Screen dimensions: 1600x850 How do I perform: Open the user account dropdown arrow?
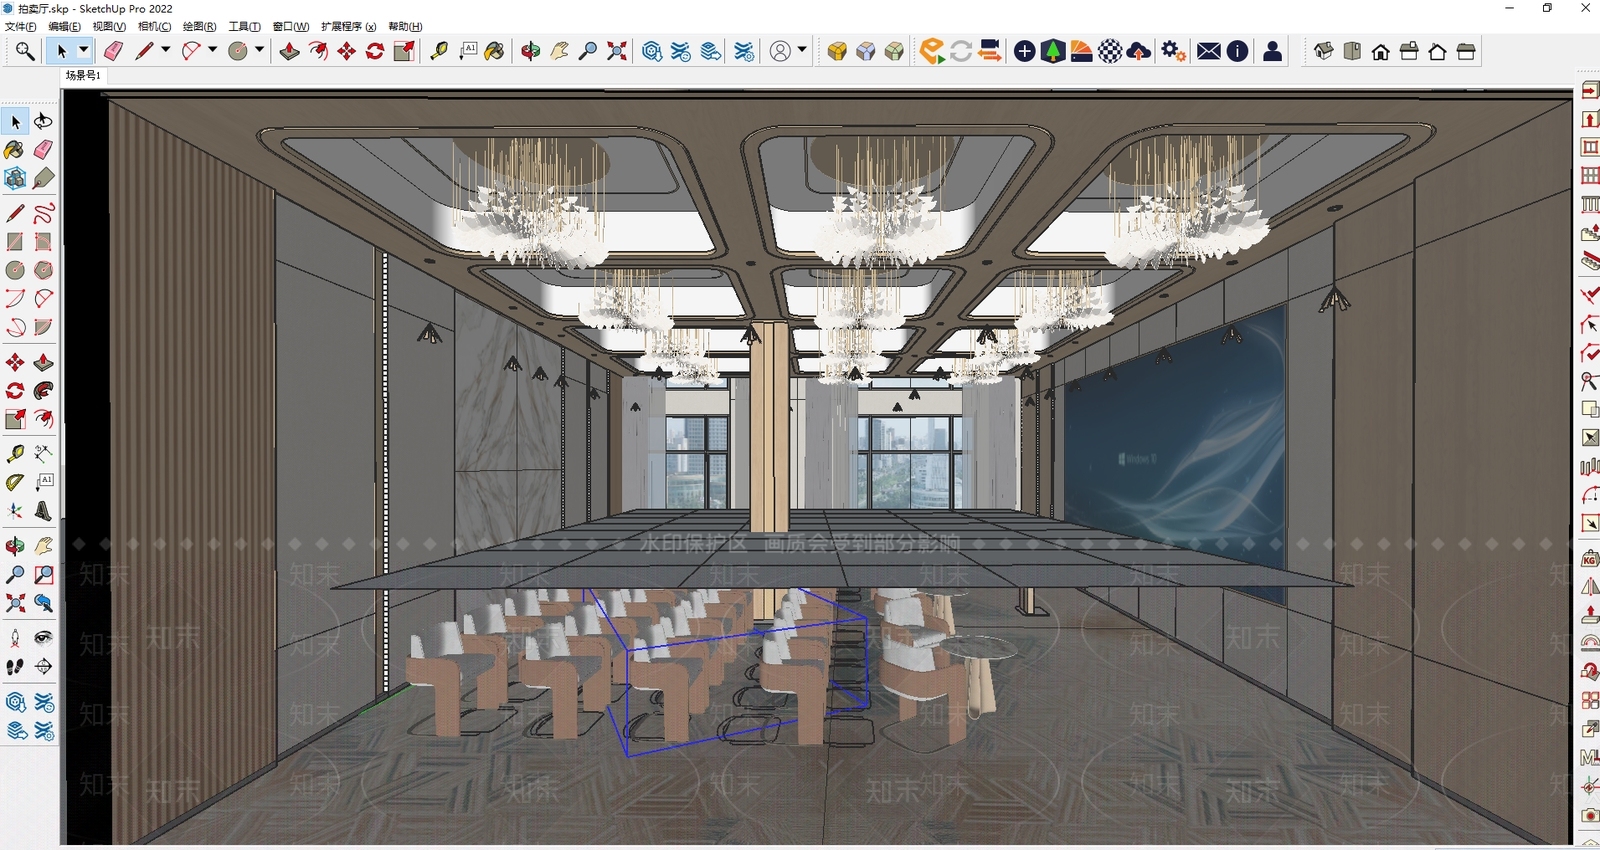pos(802,50)
